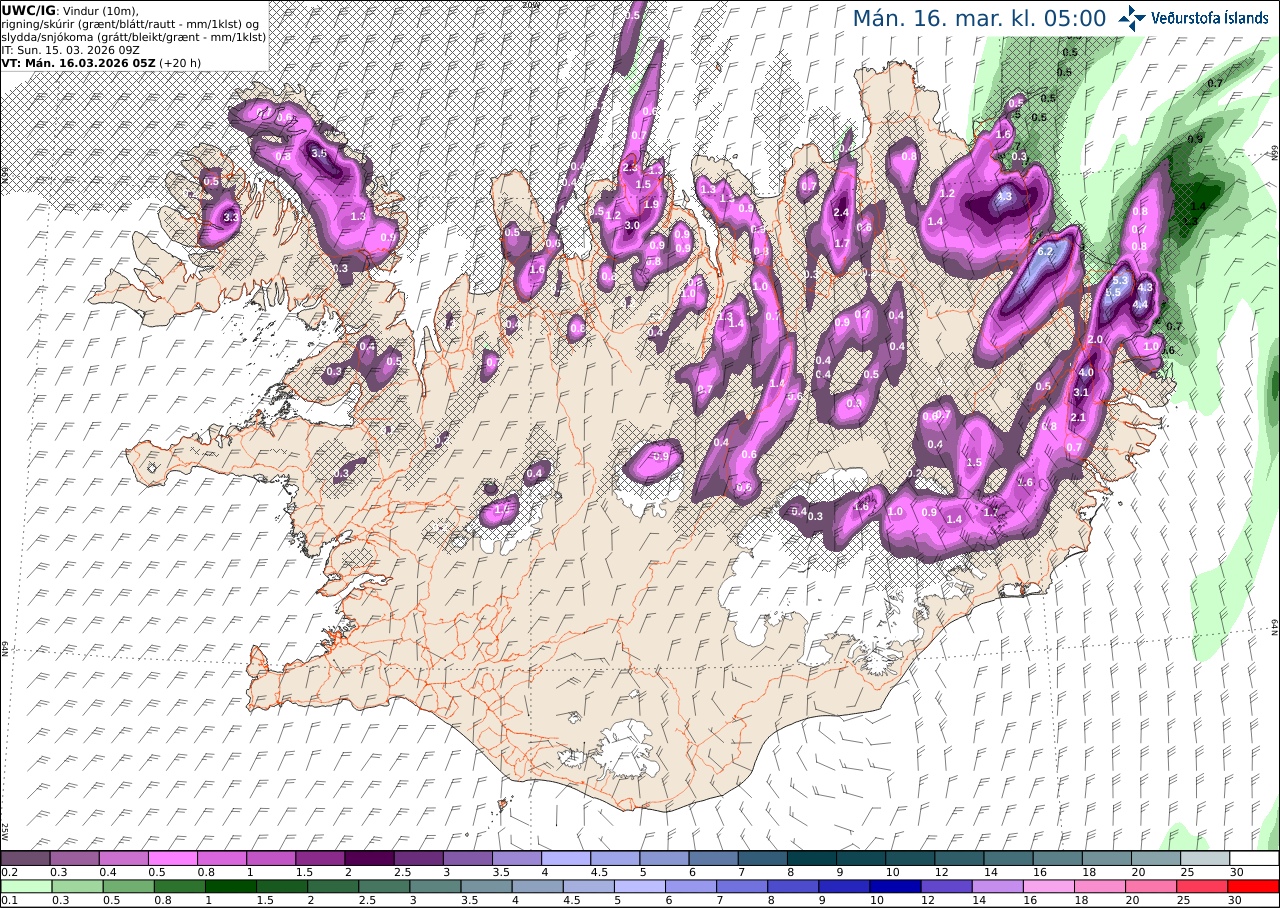Click the 3.5 snowfall value on the map
Screen dimensions: 1280x908
(319, 154)
